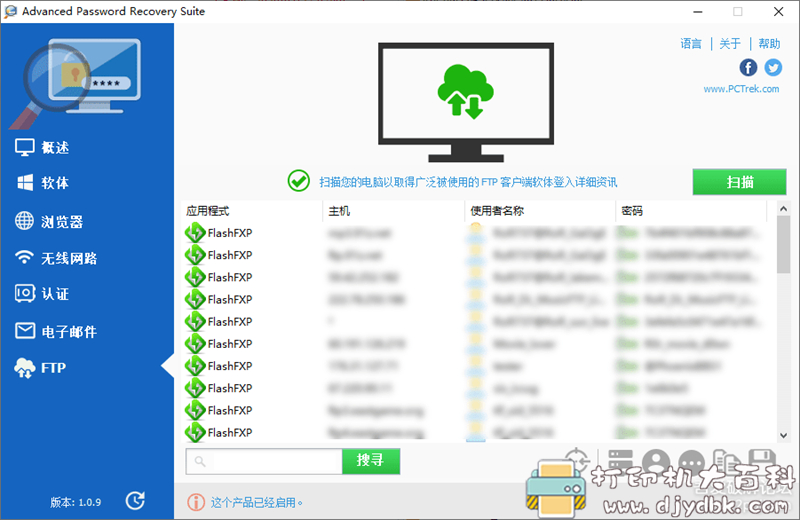Click the copy documents icon in the bottom toolbar
The height and width of the screenshot is (520, 800).
coord(727,461)
